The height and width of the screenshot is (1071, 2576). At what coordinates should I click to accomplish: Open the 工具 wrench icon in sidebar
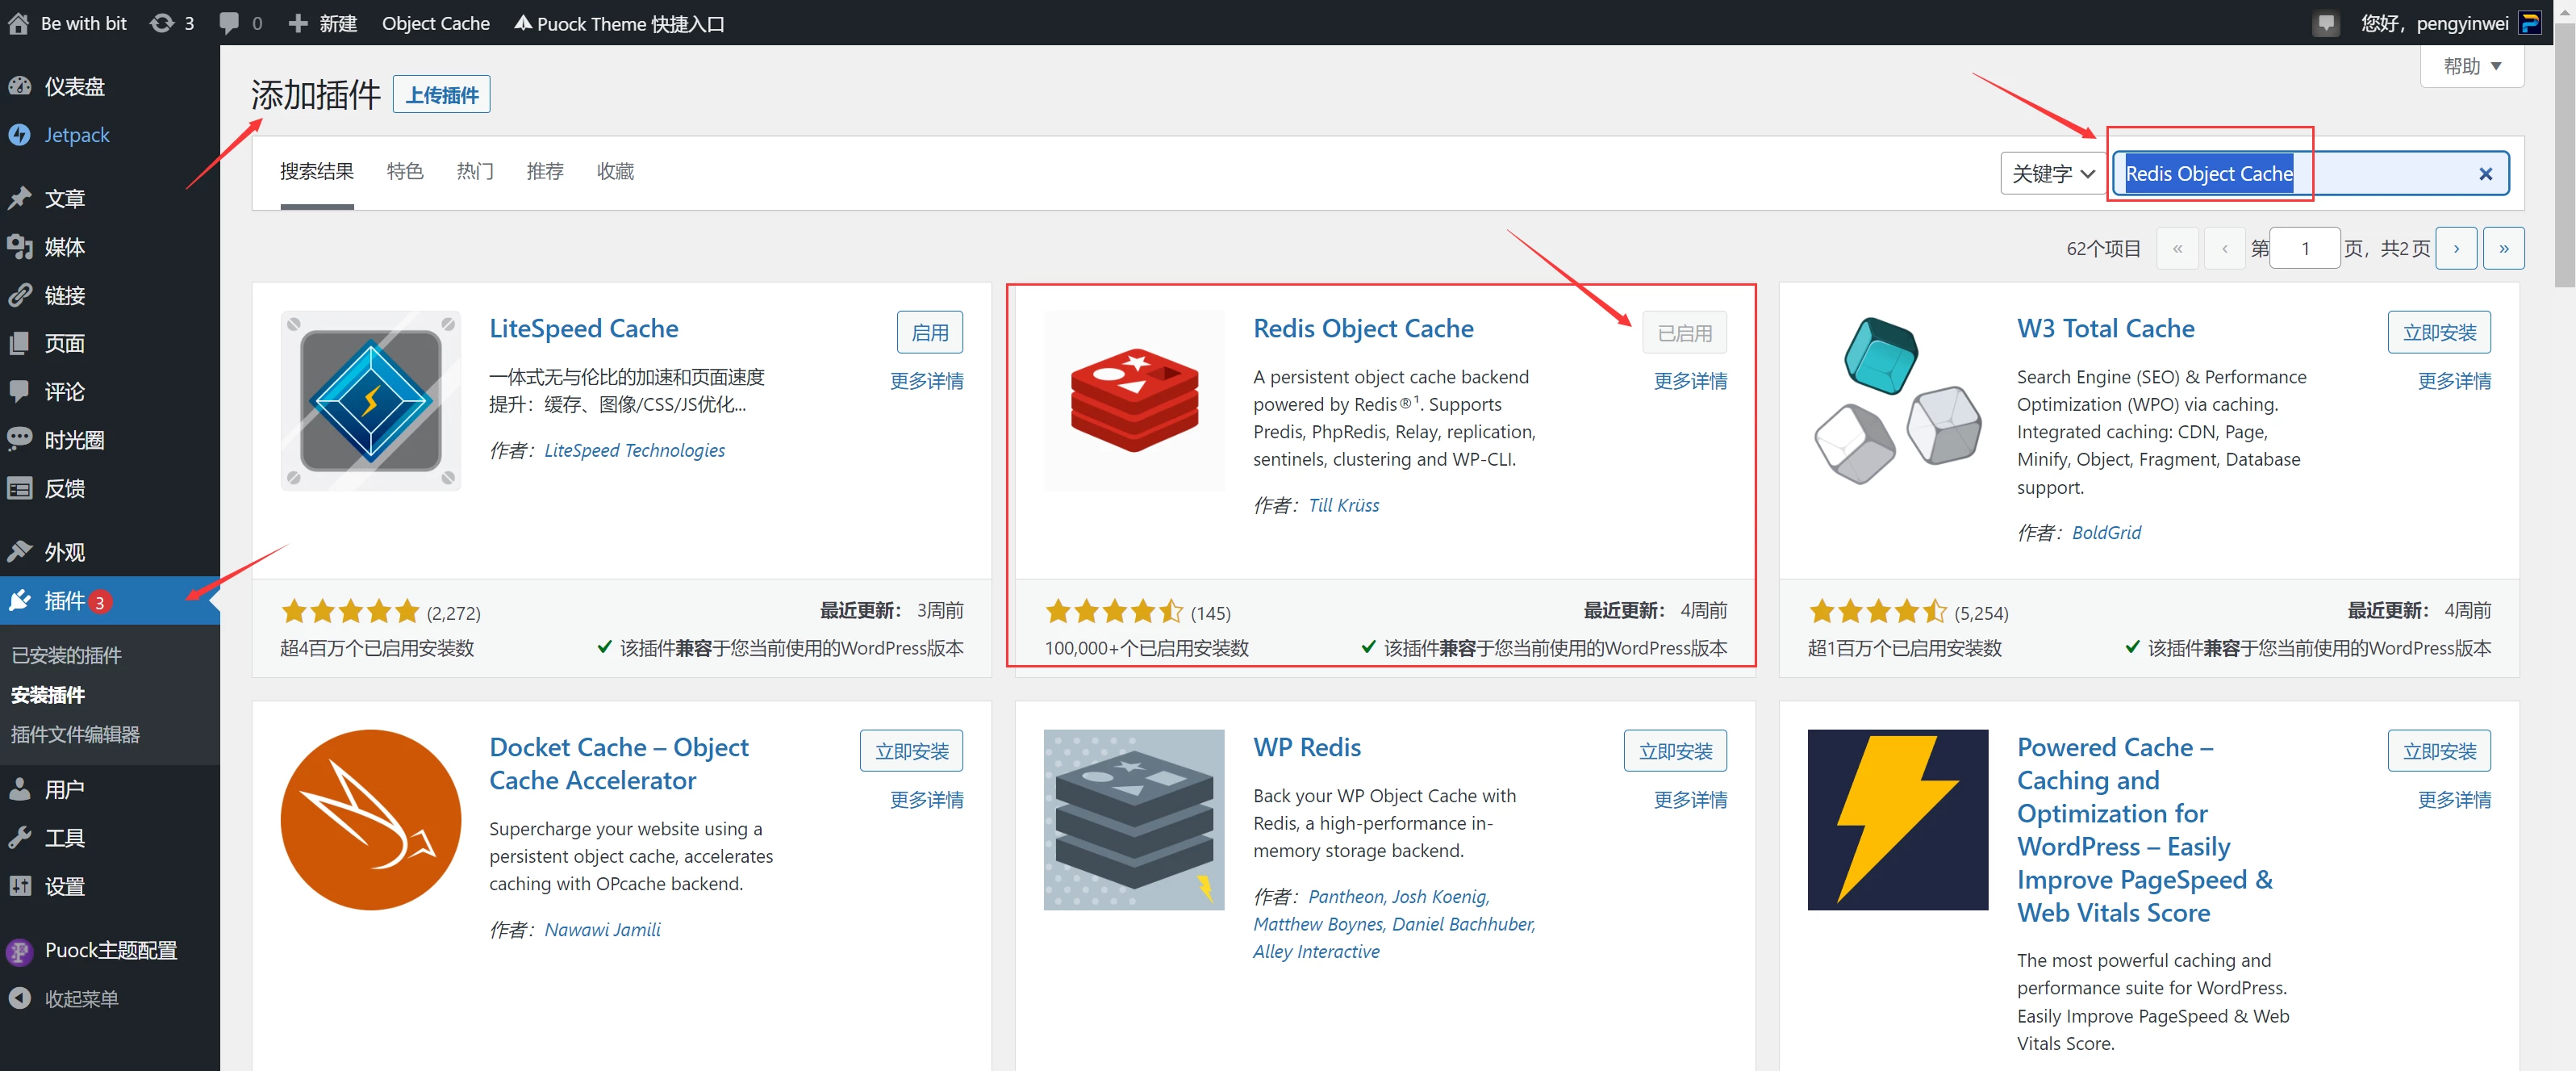coord(20,837)
